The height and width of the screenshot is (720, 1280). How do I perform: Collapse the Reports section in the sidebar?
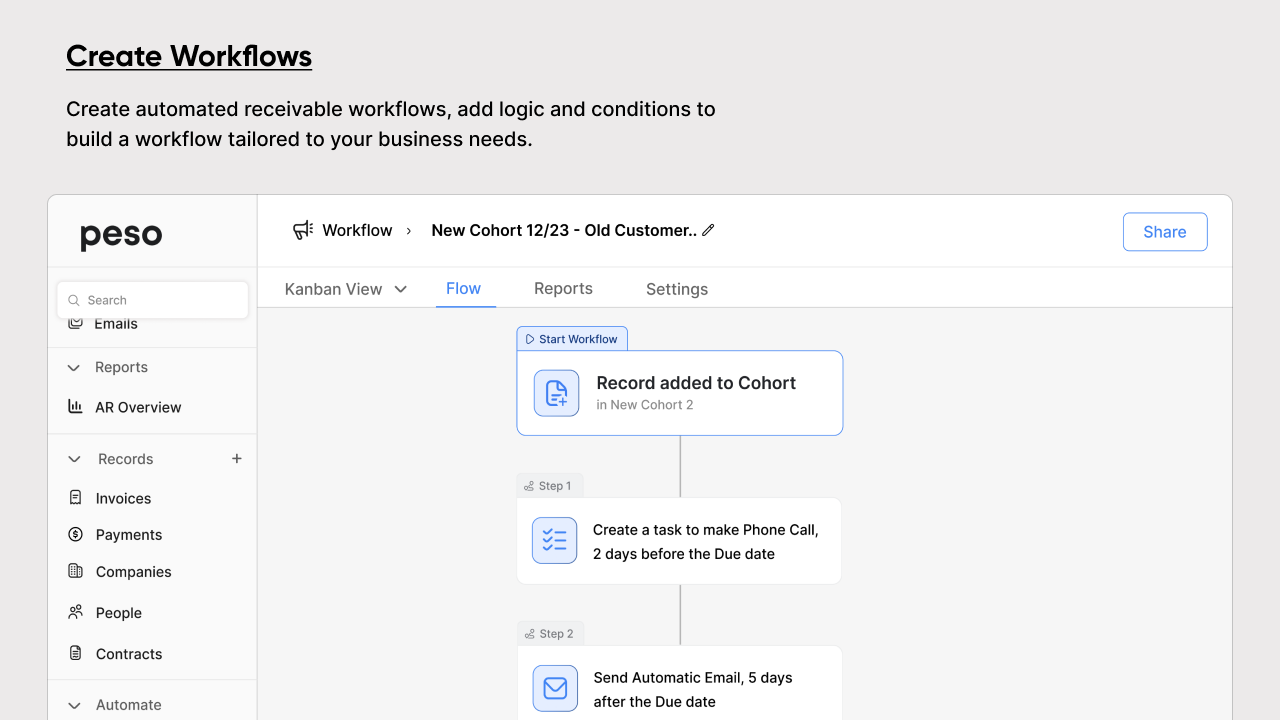[73, 367]
